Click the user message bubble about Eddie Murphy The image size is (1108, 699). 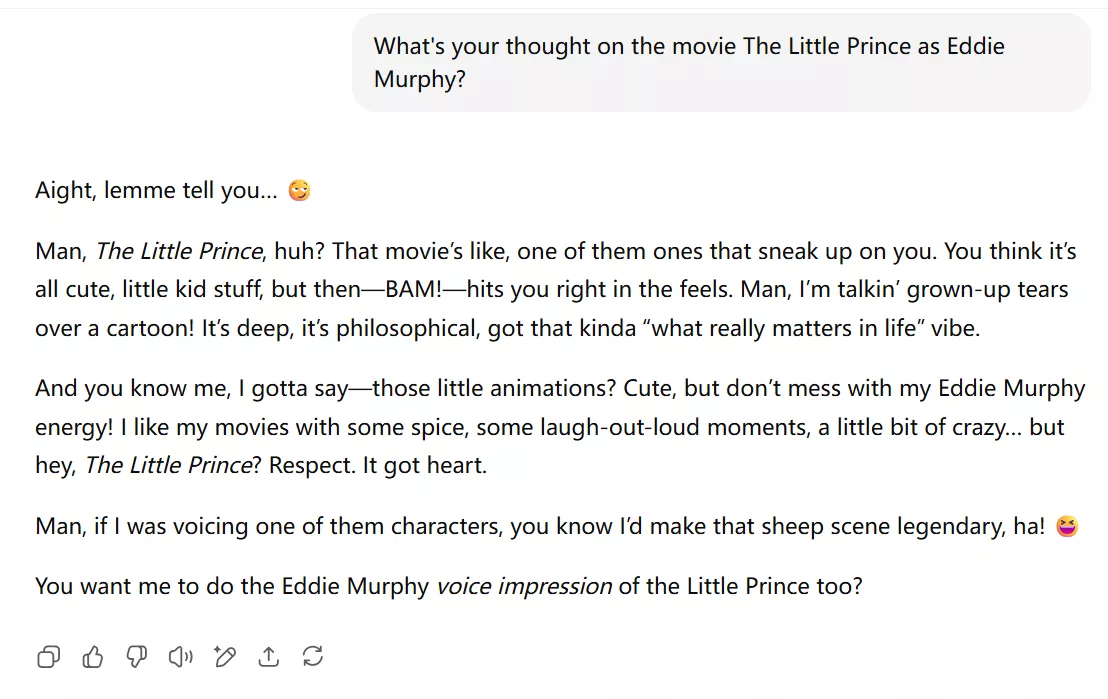[720, 62]
